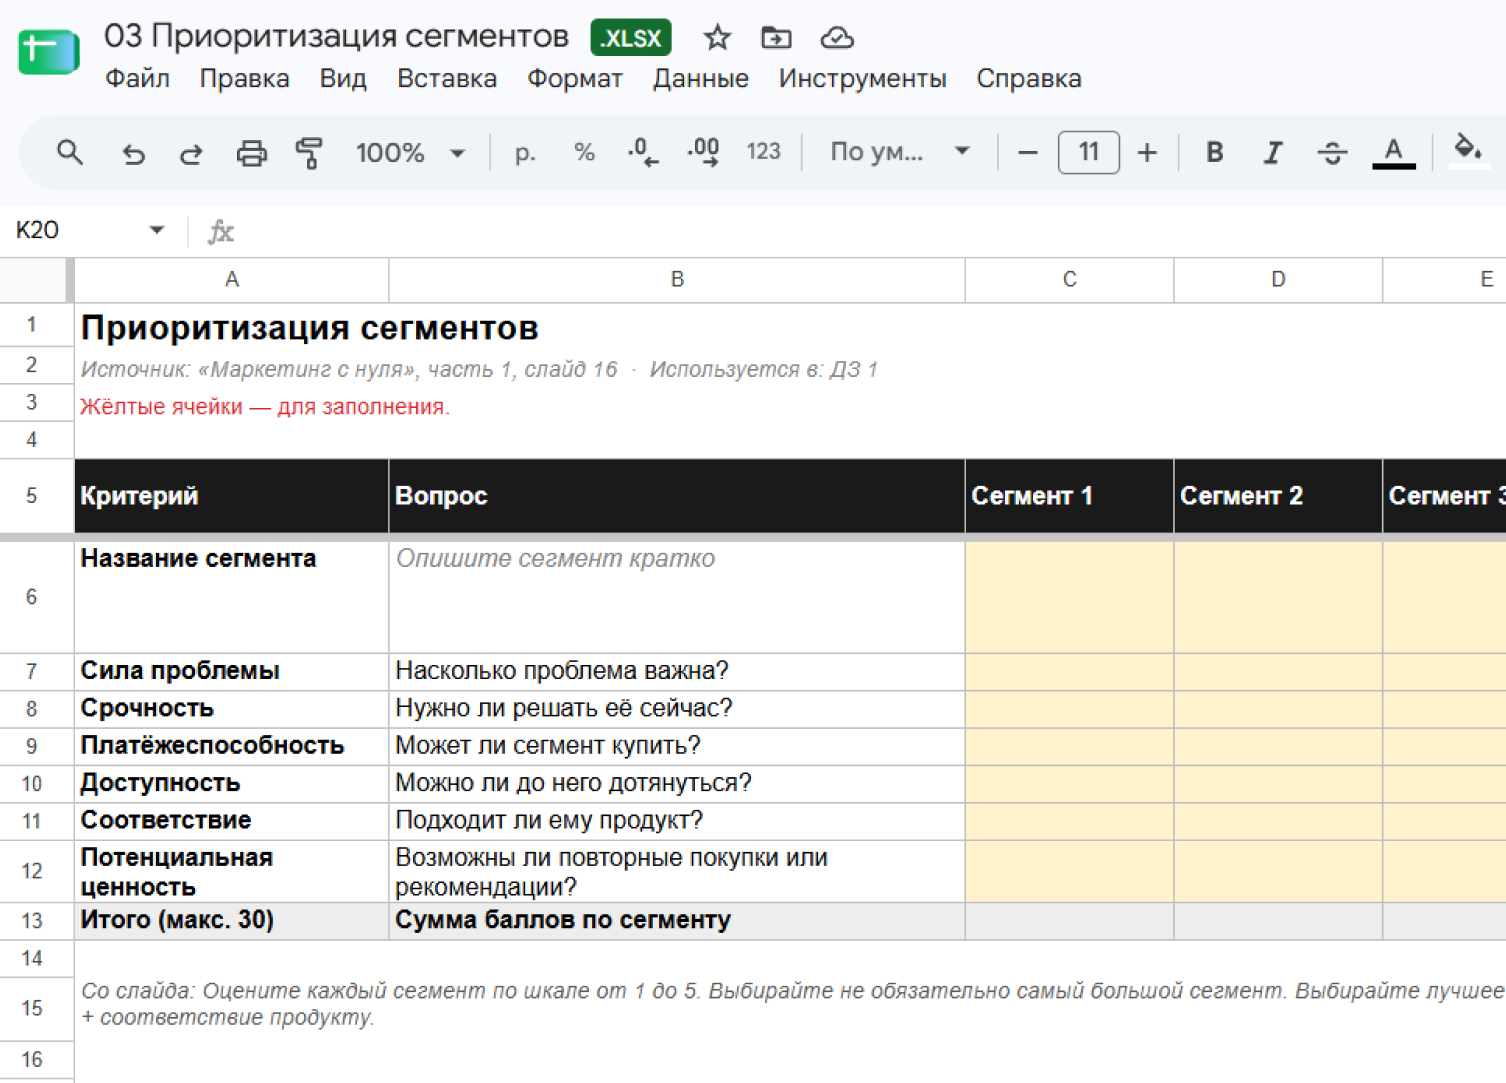Undo the last action
The height and width of the screenshot is (1083, 1506).
coord(133,153)
